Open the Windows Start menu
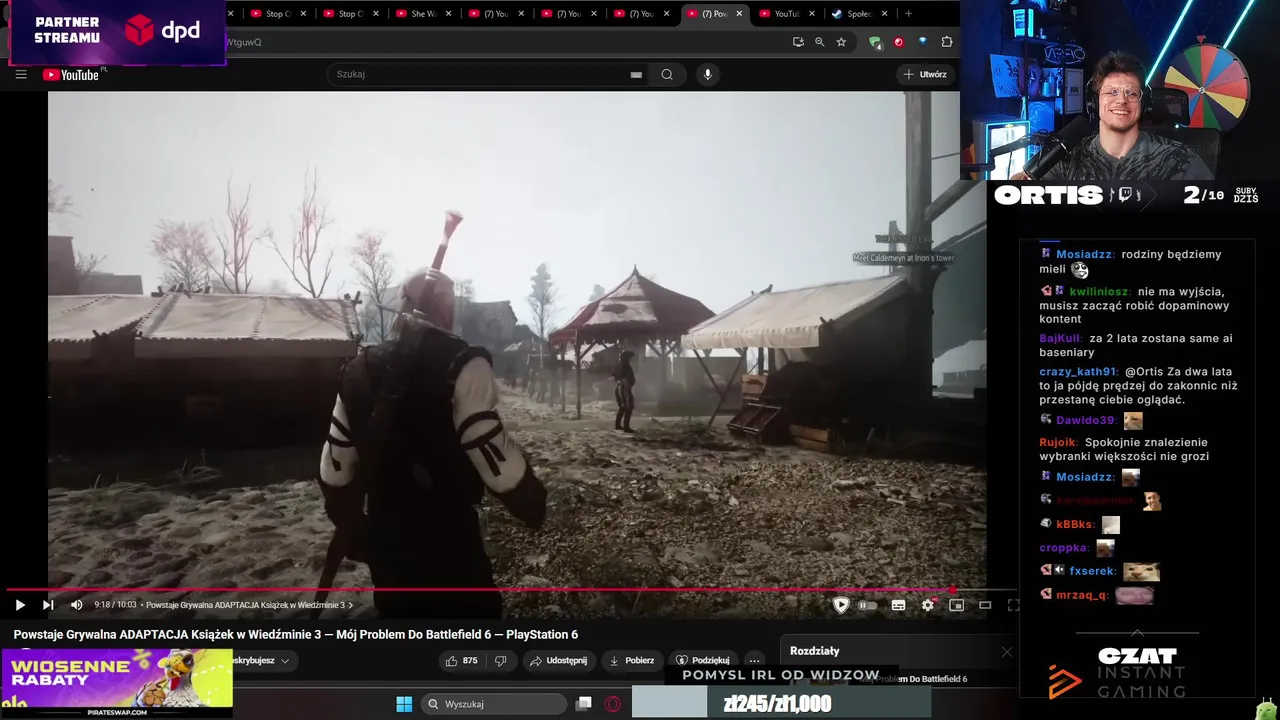Screen dimensions: 1280x720 (404, 704)
